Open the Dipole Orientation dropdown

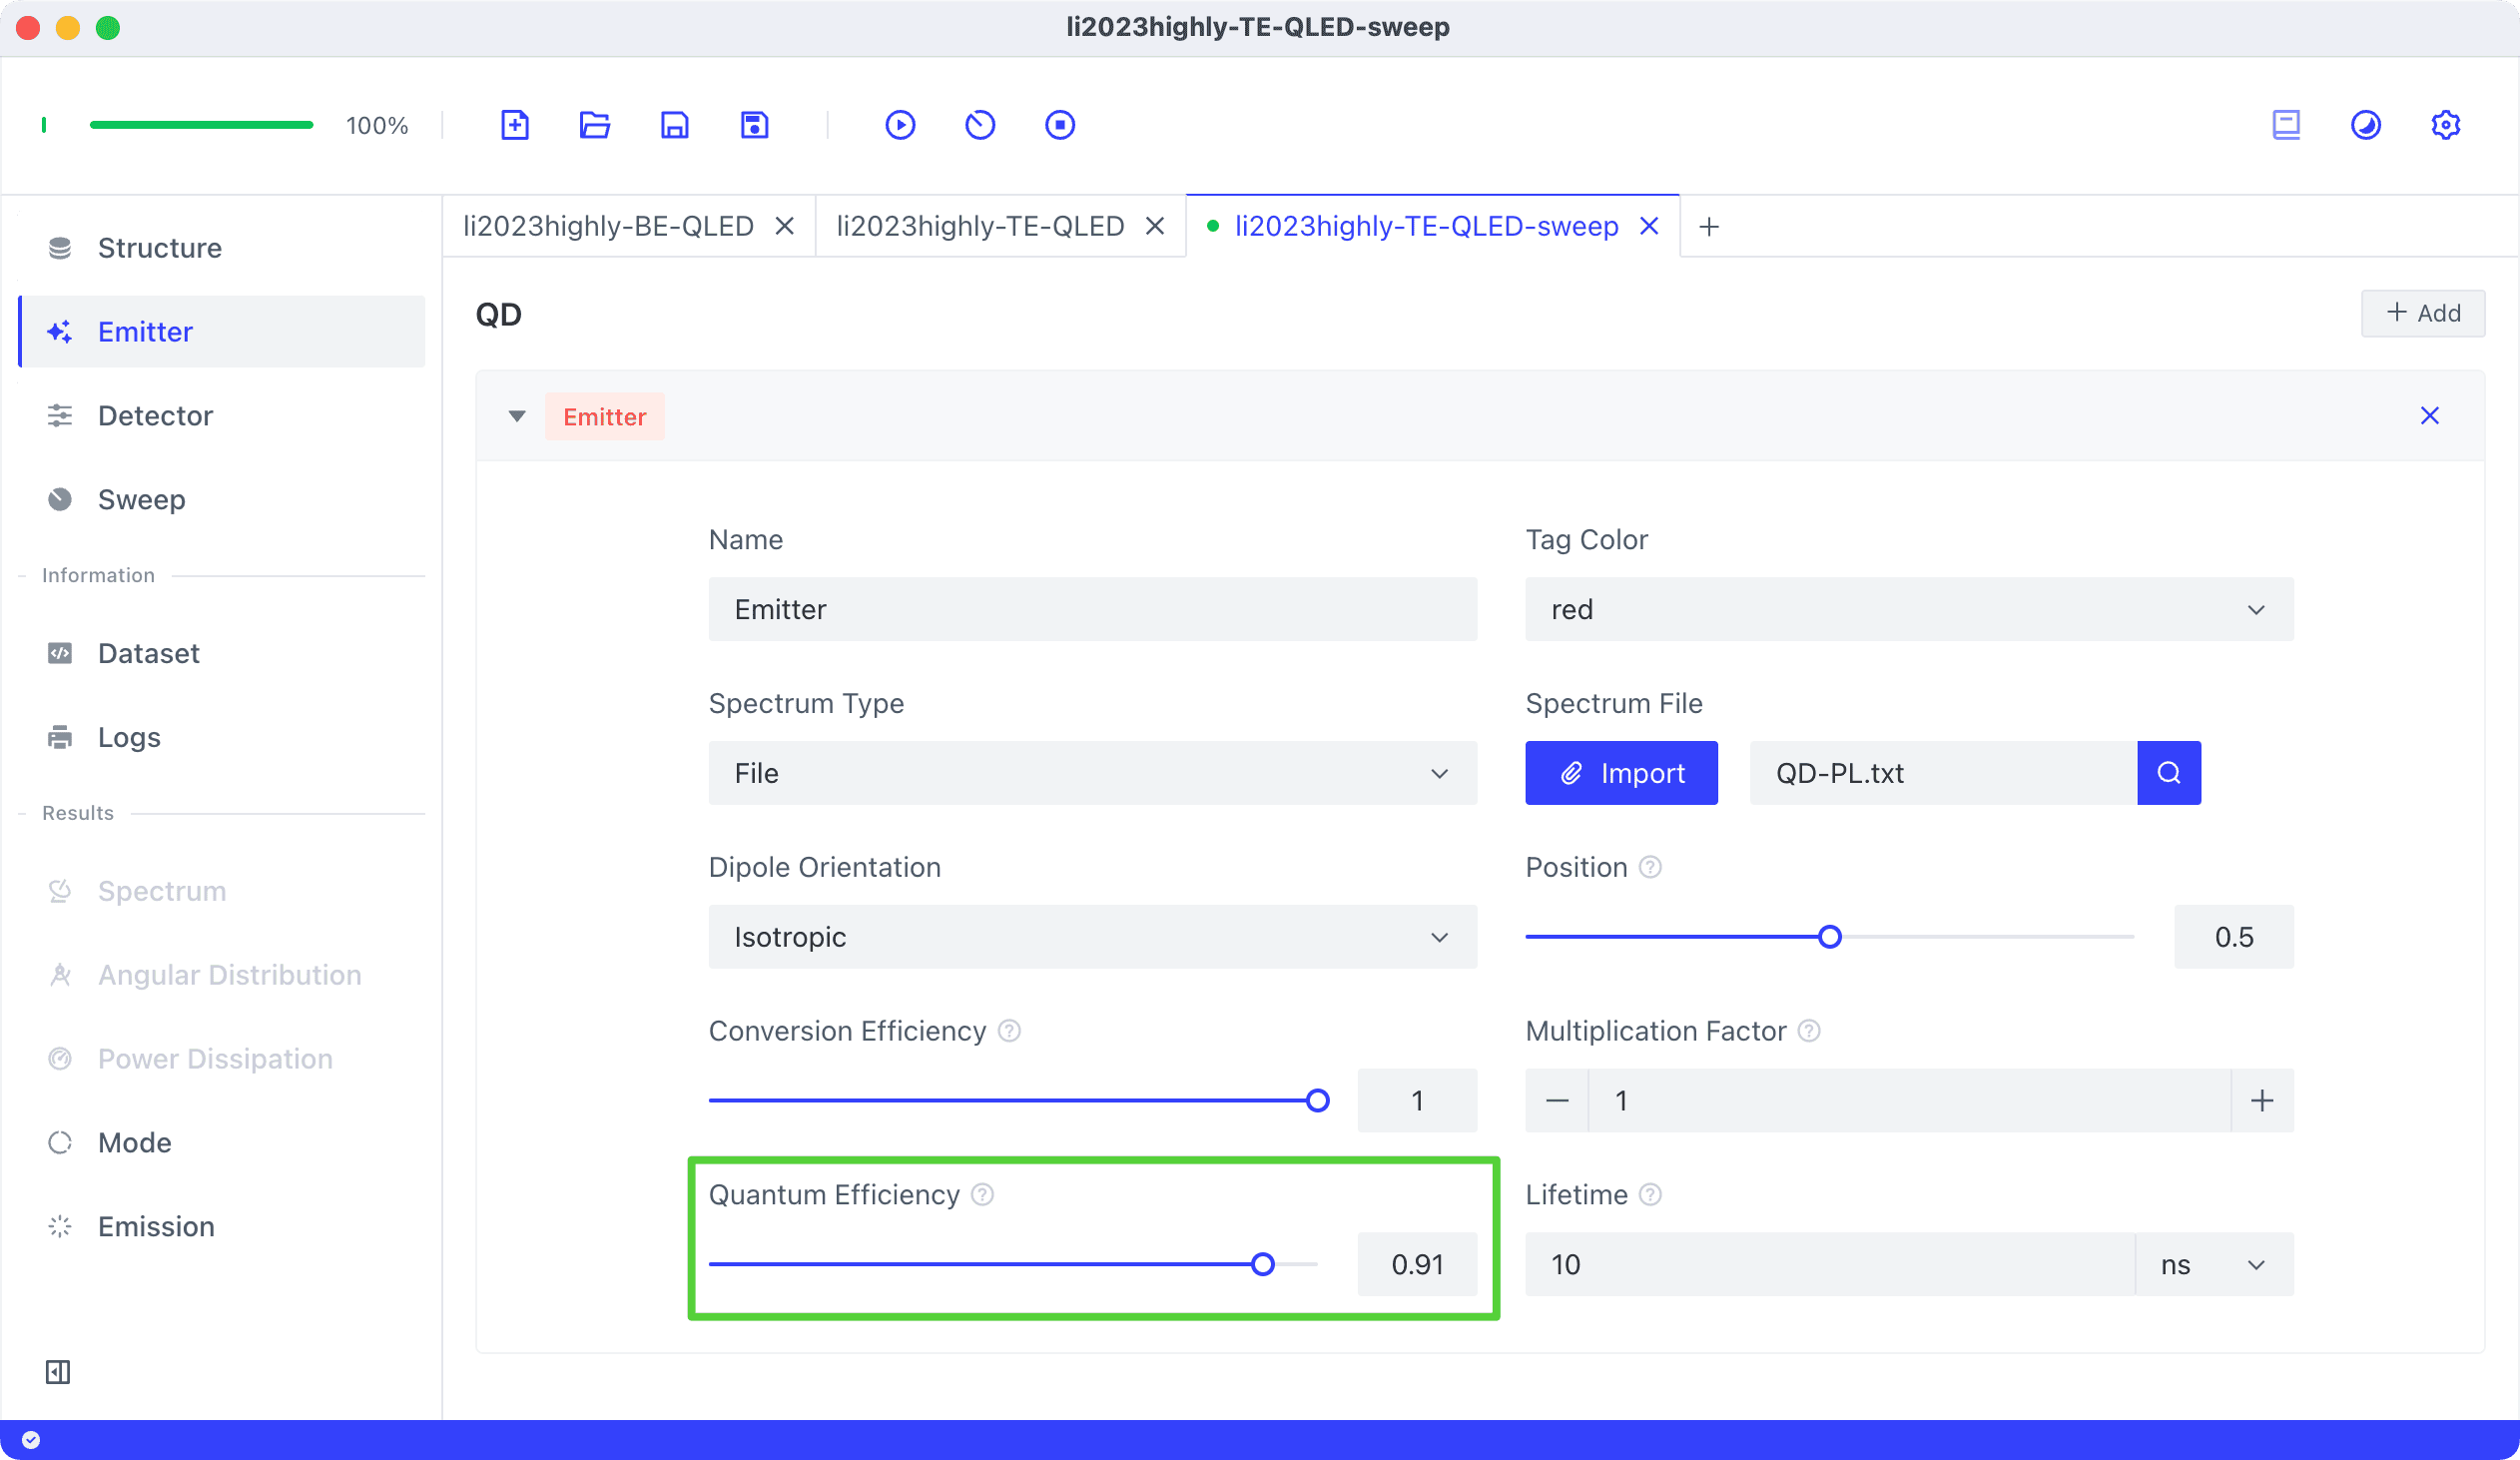(x=1093, y=937)
